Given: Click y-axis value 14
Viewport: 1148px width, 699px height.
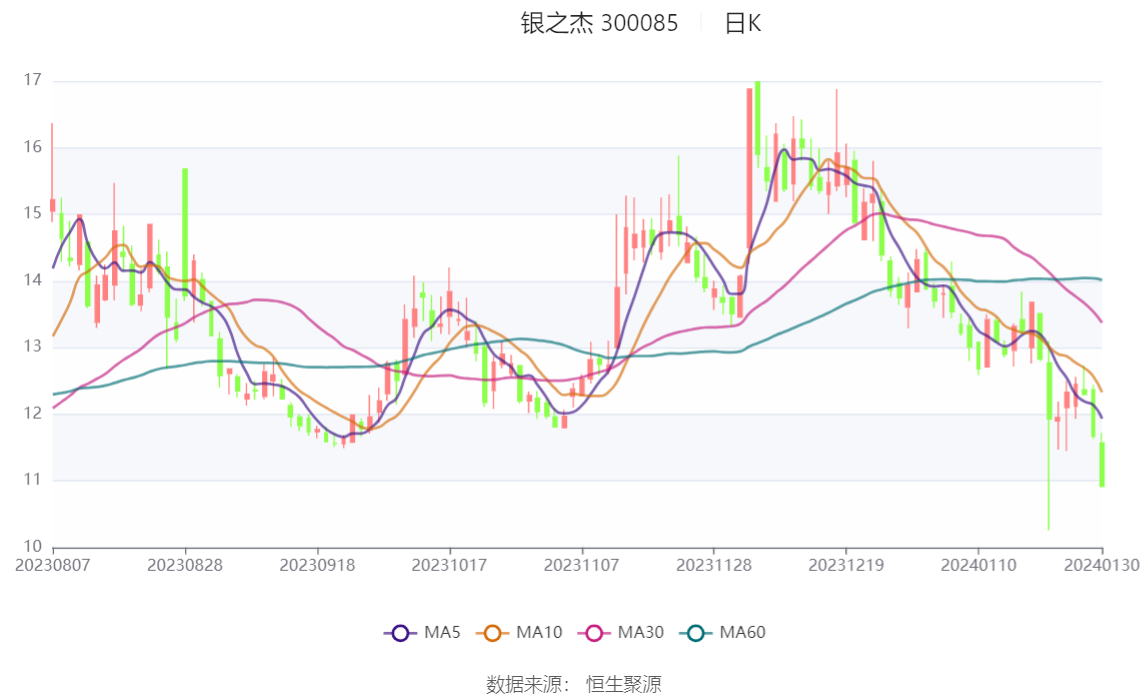Looking at the screenshot, I should point(32,280).
